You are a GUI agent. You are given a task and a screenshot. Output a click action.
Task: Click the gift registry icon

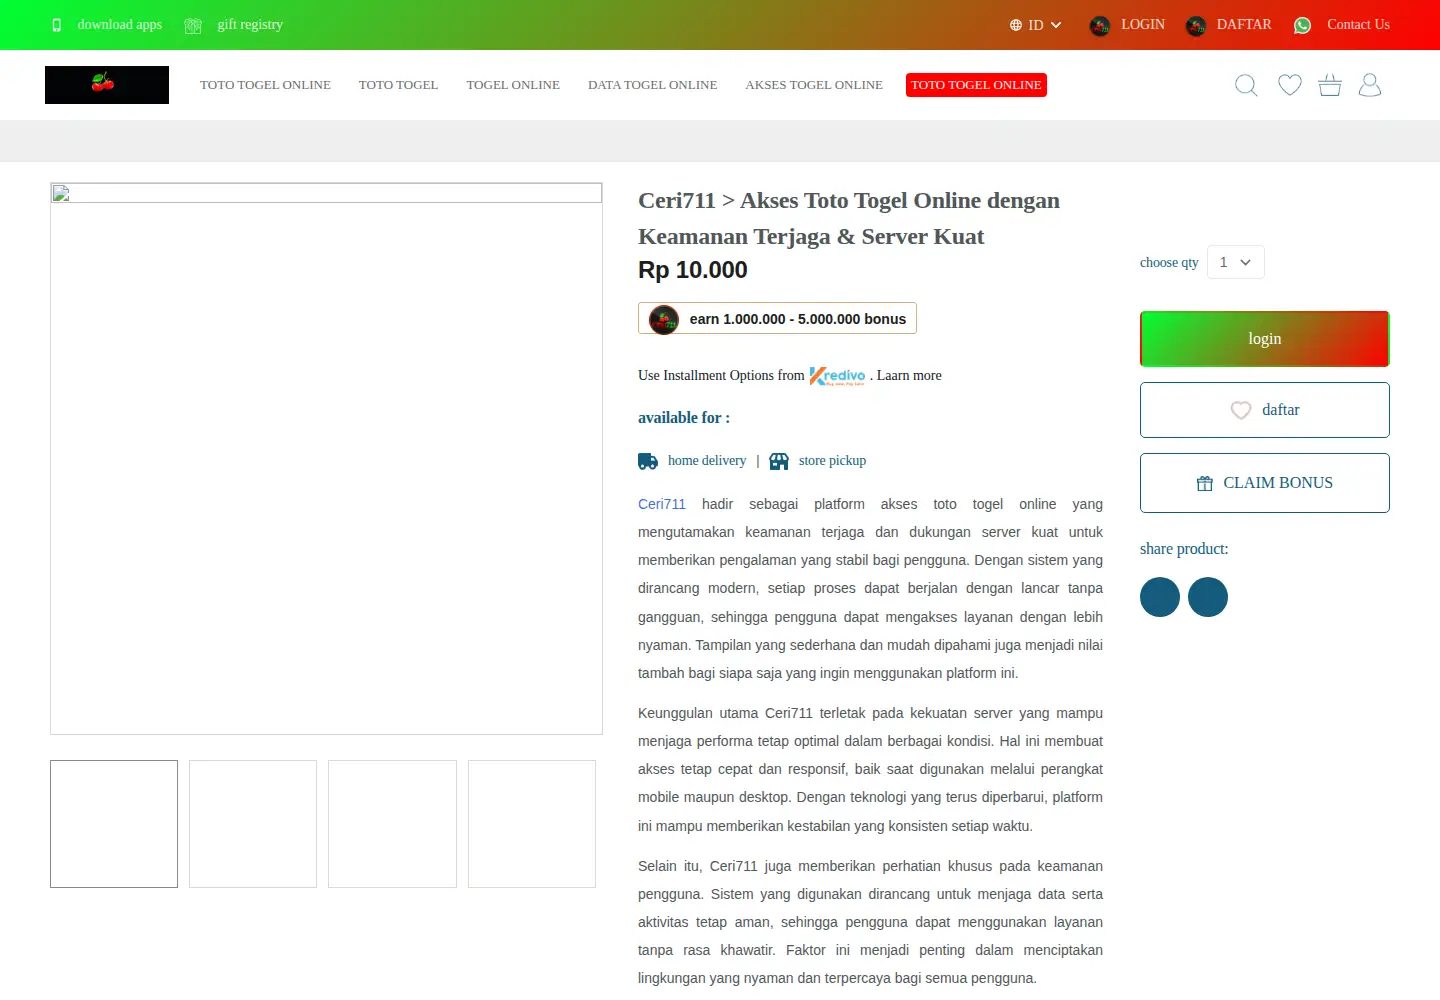[x=193, y=25]
